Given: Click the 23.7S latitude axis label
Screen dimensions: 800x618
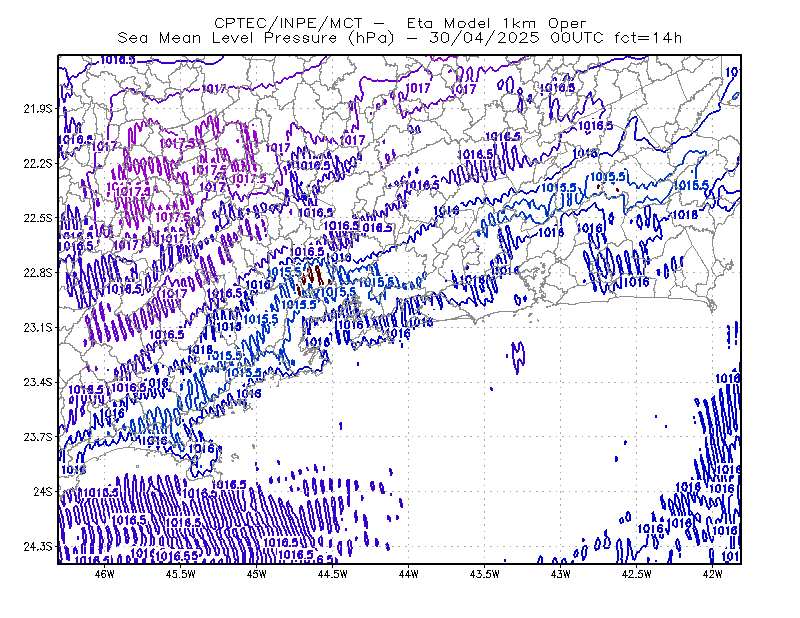Looking at the screenshot, I should [38, 437].
